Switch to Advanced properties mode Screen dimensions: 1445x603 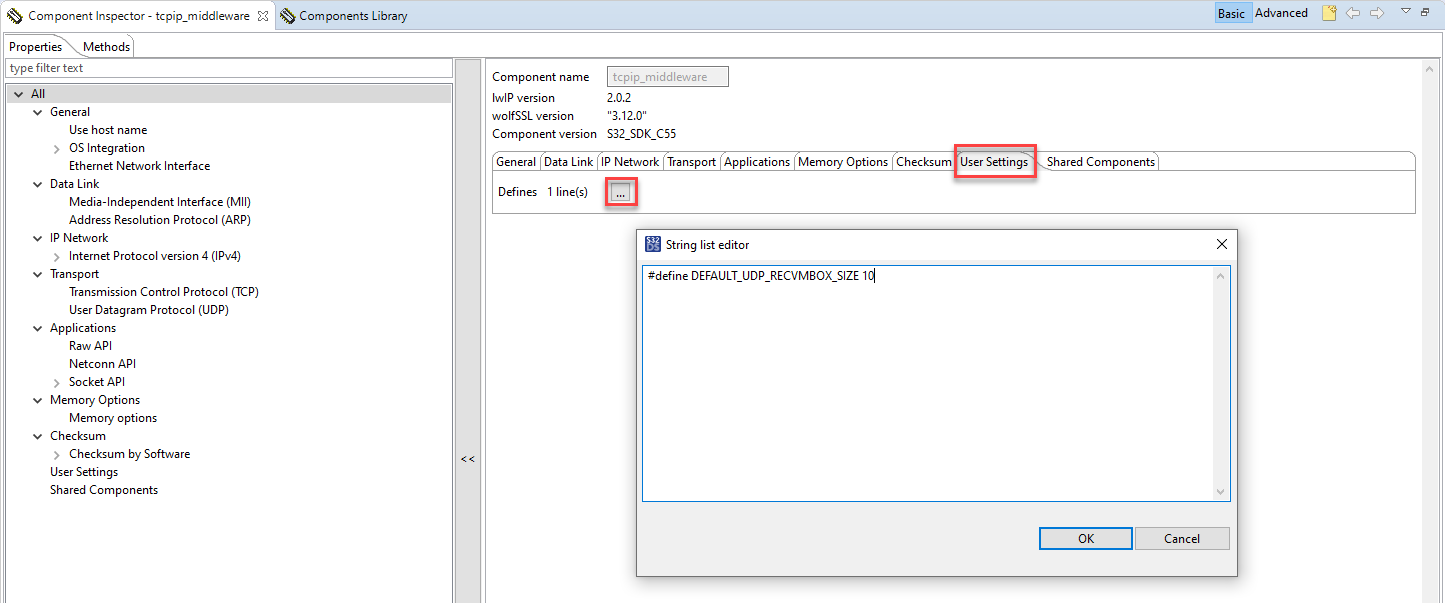[x=1281, y=12]
